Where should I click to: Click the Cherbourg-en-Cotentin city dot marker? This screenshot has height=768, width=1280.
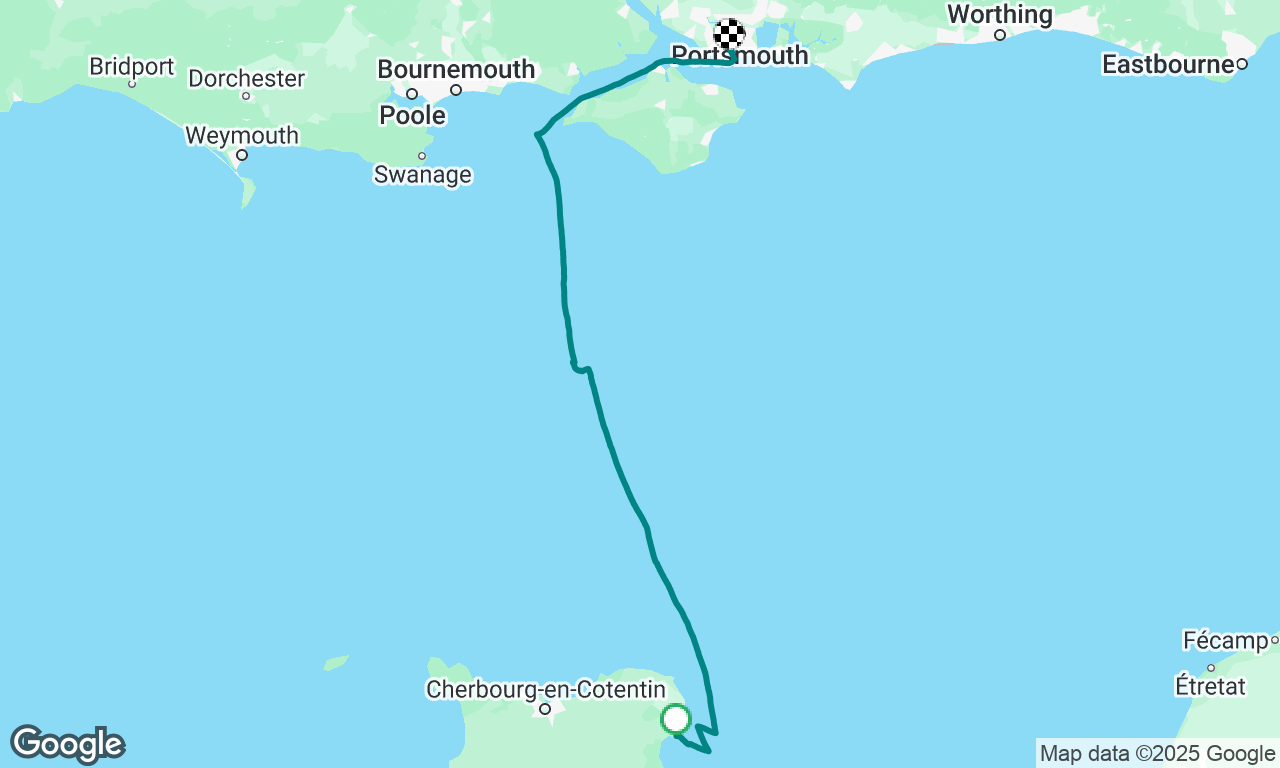coord(545,709)
